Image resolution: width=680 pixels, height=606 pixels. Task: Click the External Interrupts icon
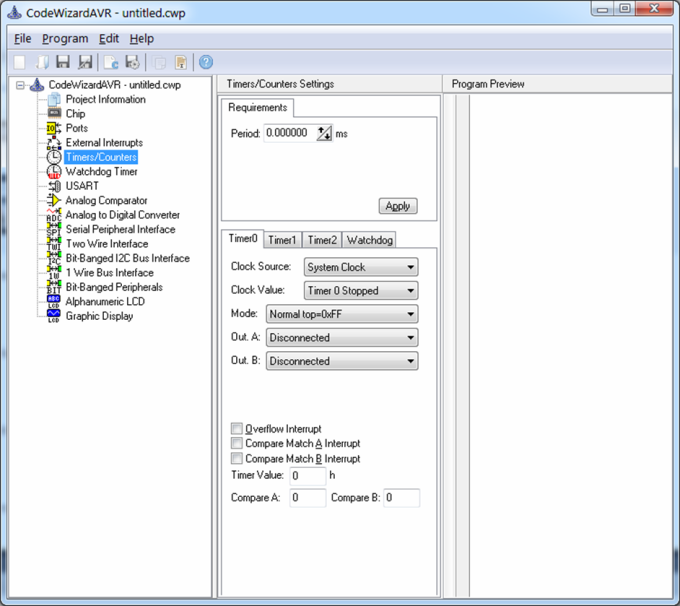(54, 143)
